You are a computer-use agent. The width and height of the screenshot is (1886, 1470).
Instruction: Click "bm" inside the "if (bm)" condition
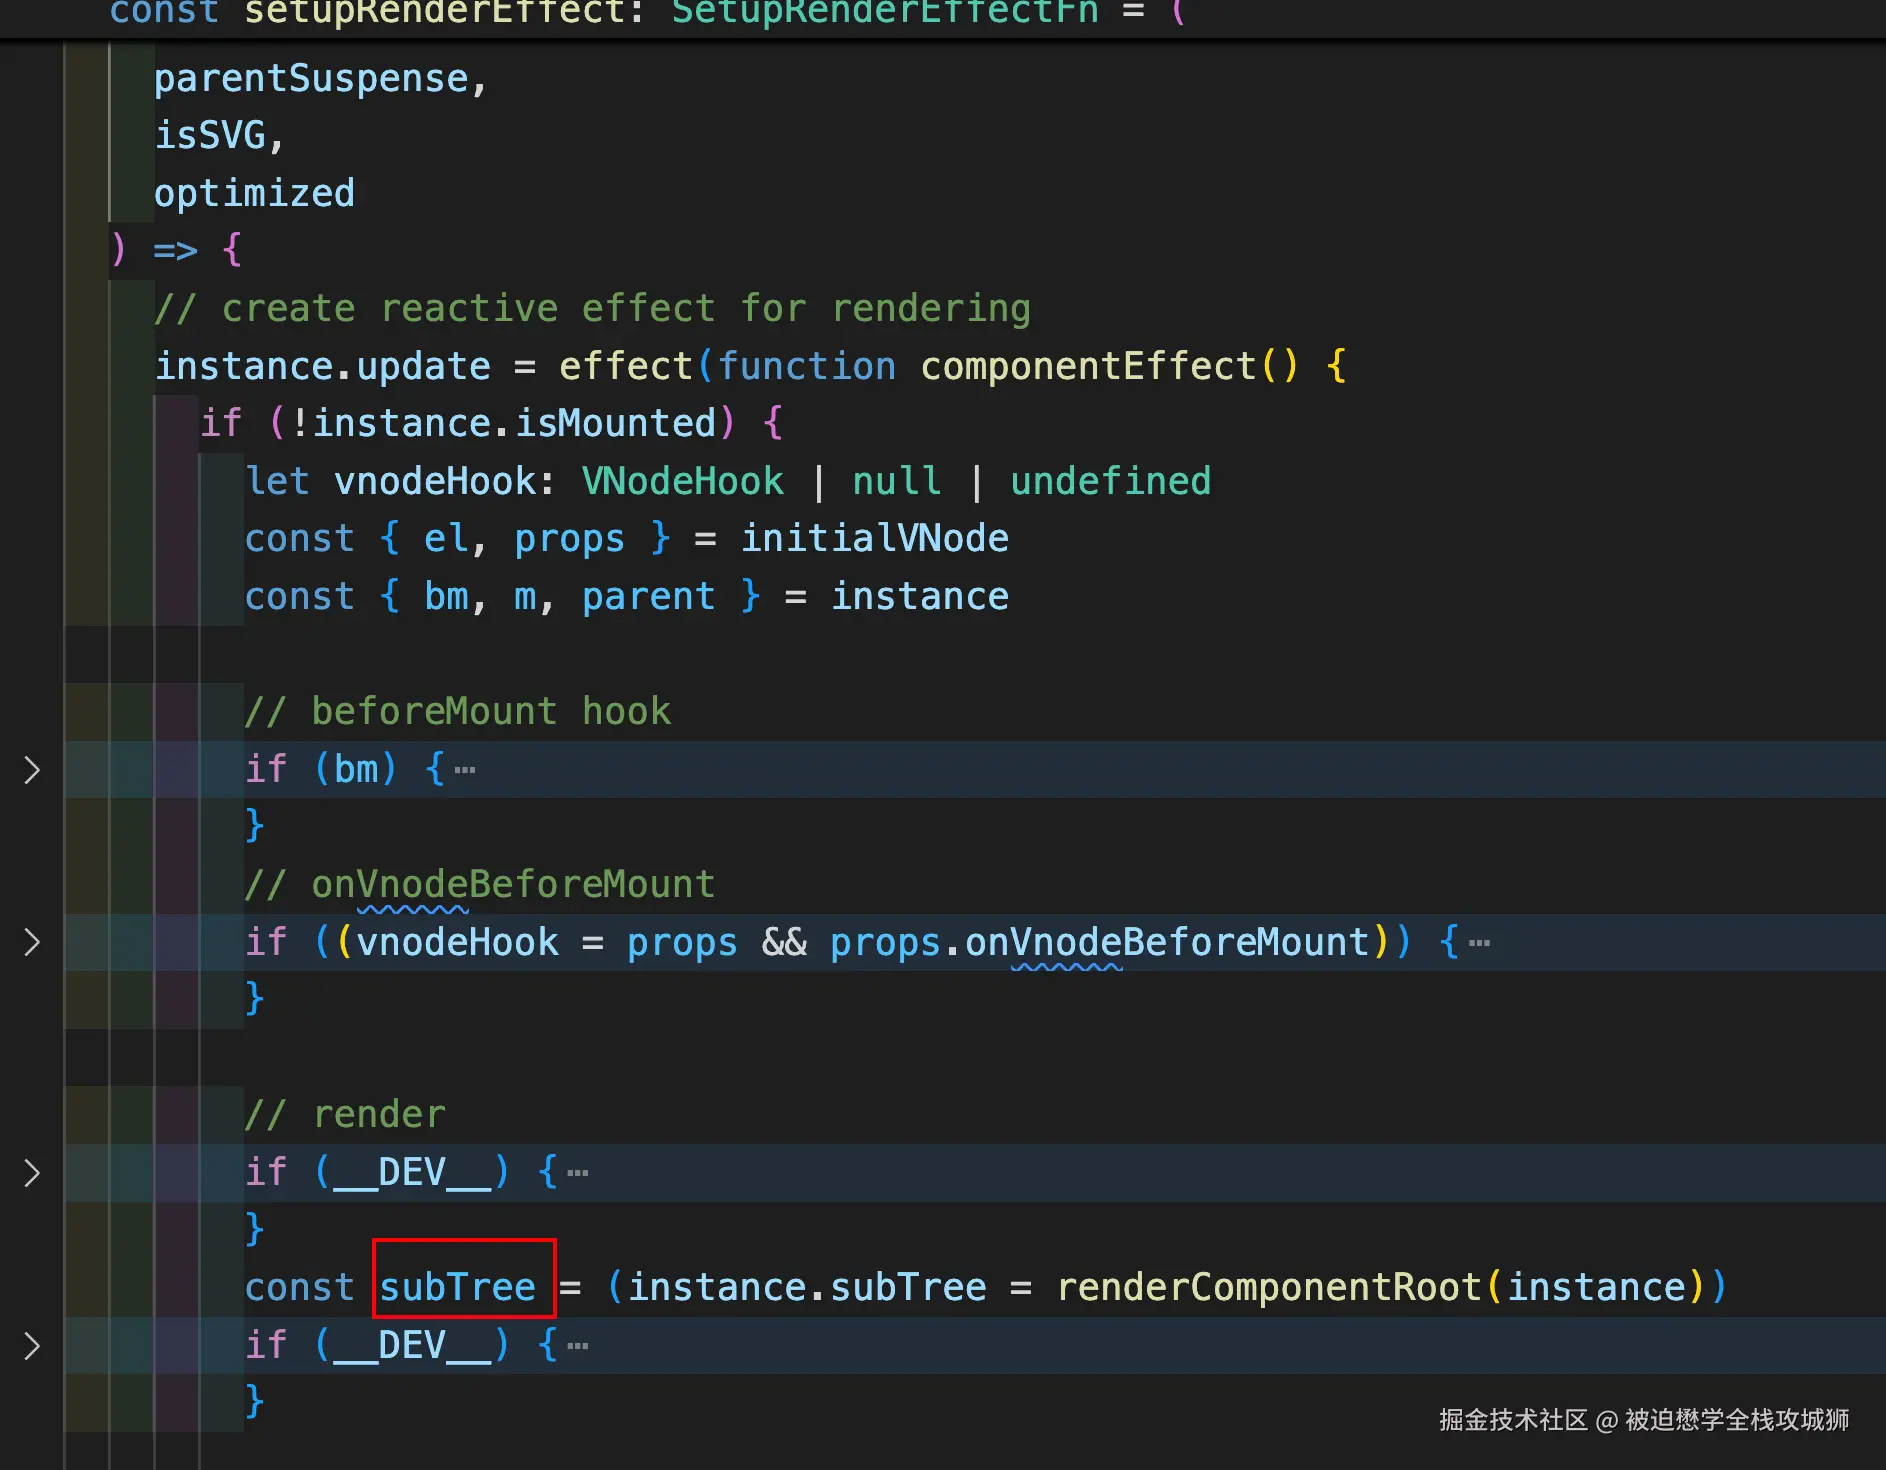(357, 770)
